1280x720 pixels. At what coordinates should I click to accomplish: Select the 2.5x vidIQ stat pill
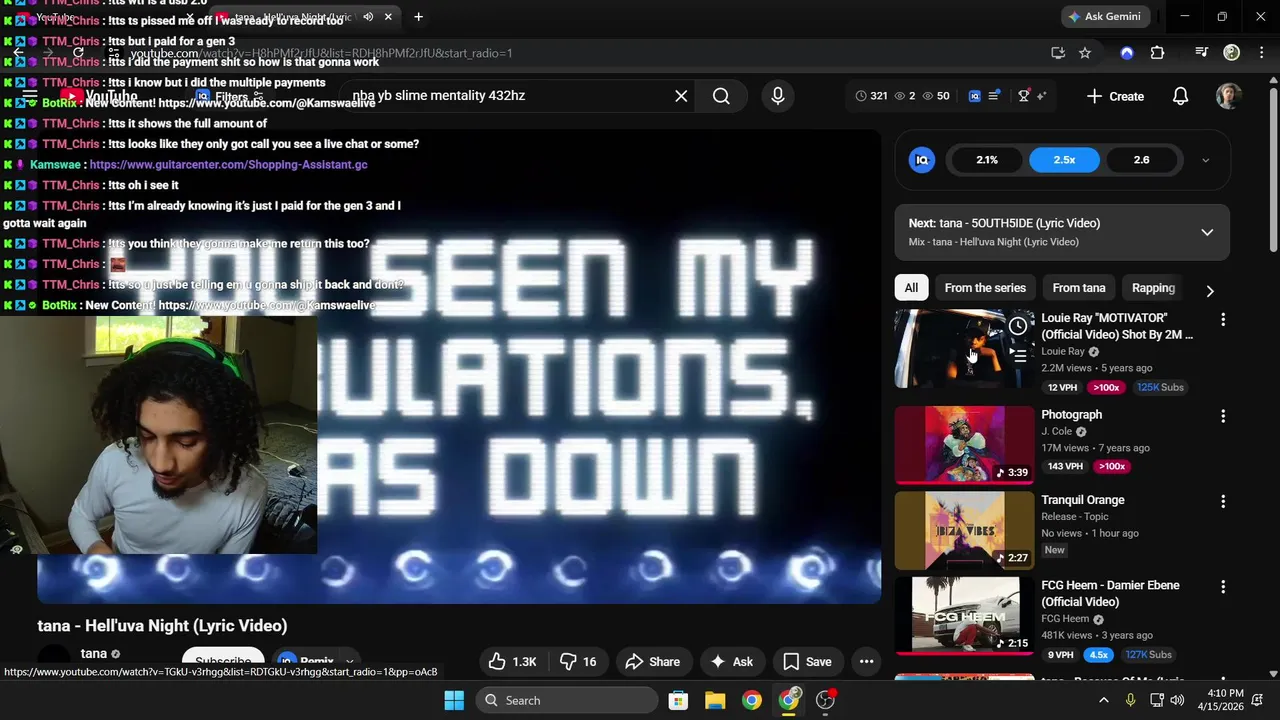pos(1064,160)
